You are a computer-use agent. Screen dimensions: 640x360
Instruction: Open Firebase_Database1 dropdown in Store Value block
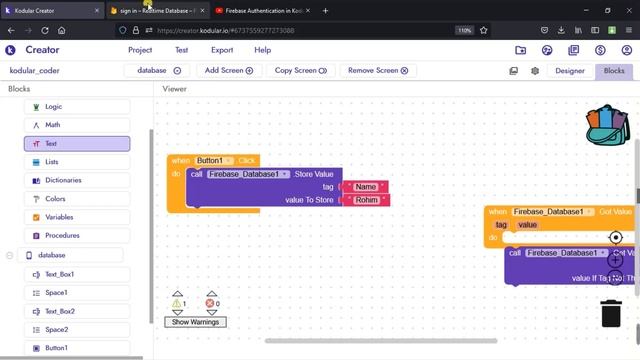click(248, 174)
